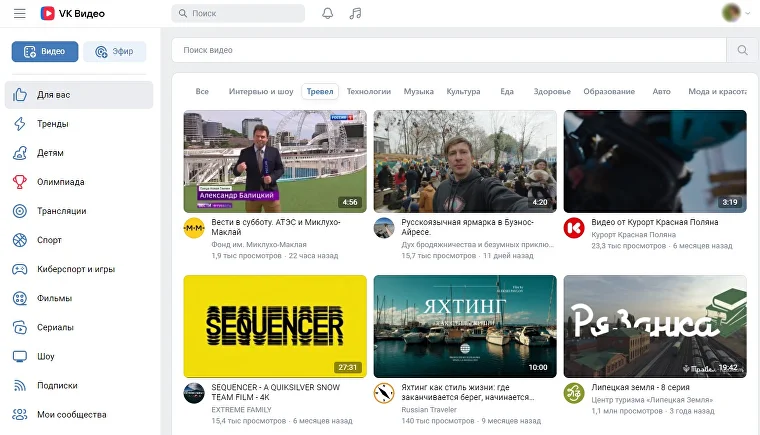This screenshot has width=760, height=435.
Task: Select the Музыка category tab
Action: click(419, 91)
